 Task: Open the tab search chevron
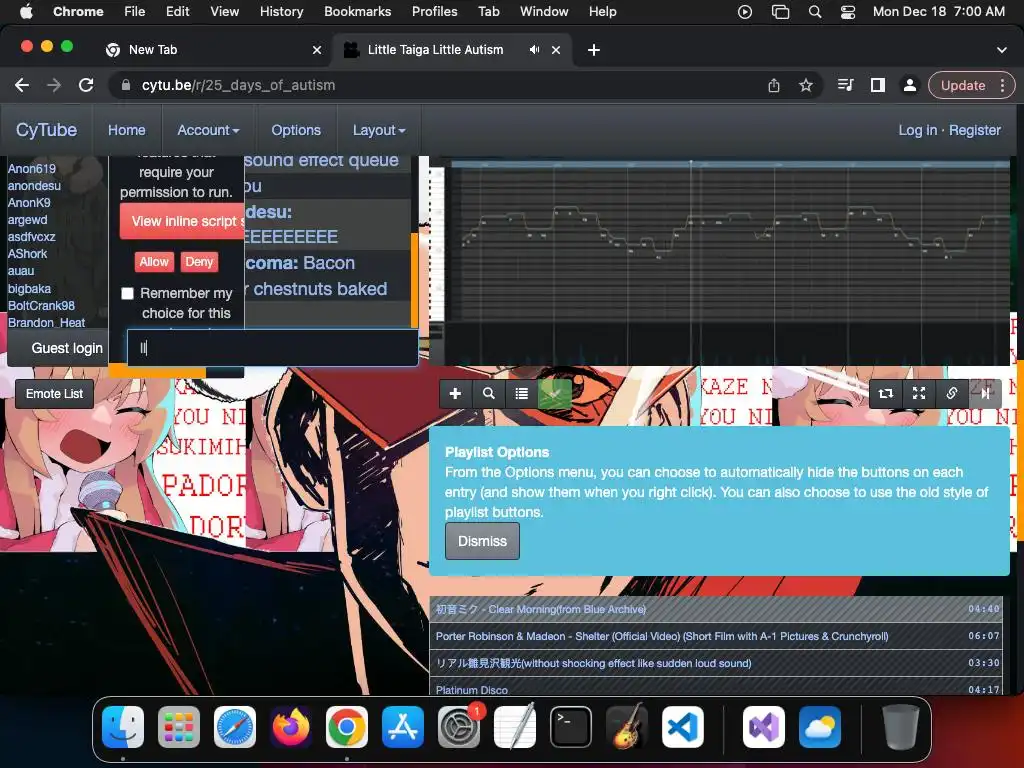[1001, 50]
